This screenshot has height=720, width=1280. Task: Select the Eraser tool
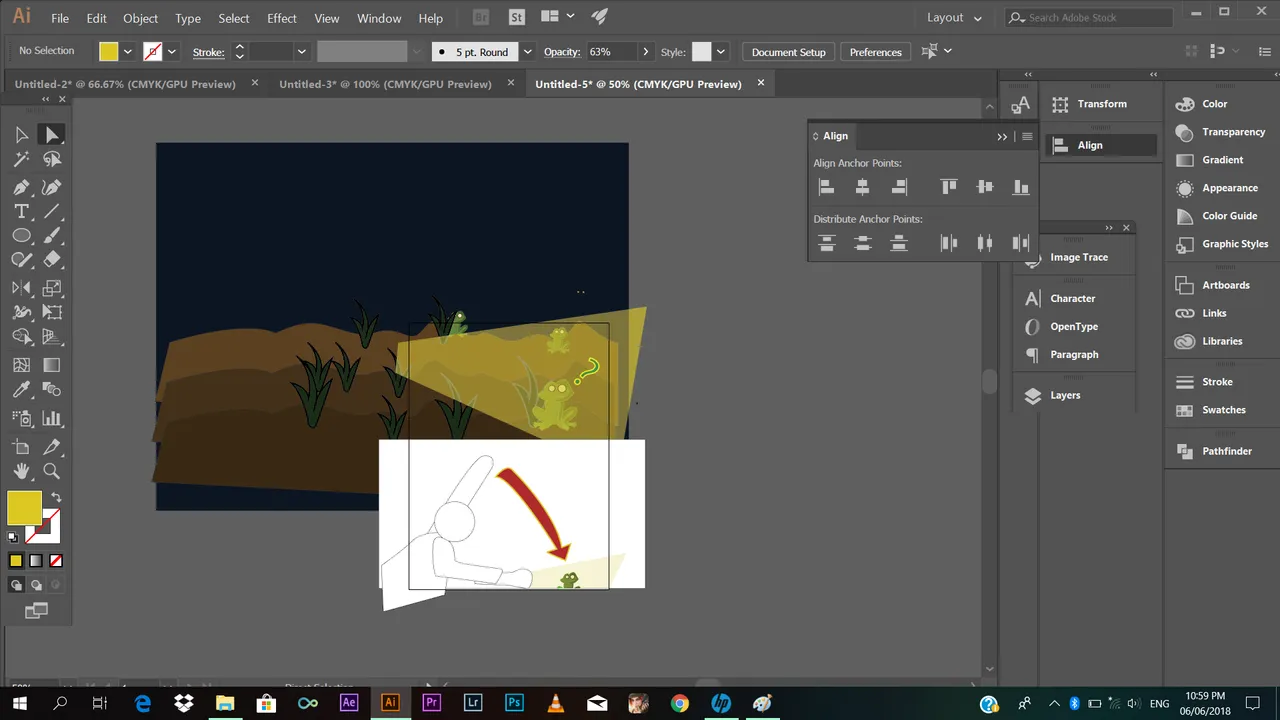52,260
